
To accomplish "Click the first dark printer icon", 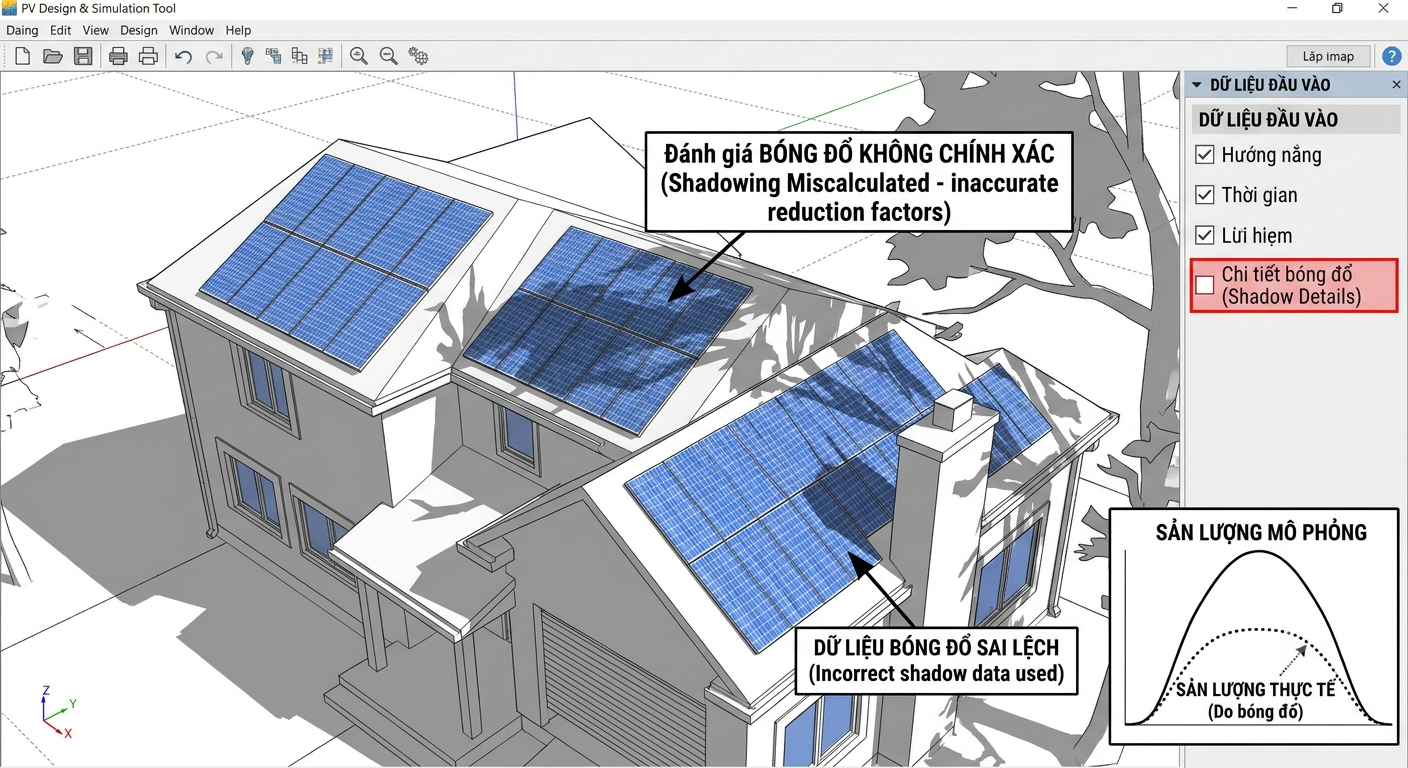I will (118, 56).
